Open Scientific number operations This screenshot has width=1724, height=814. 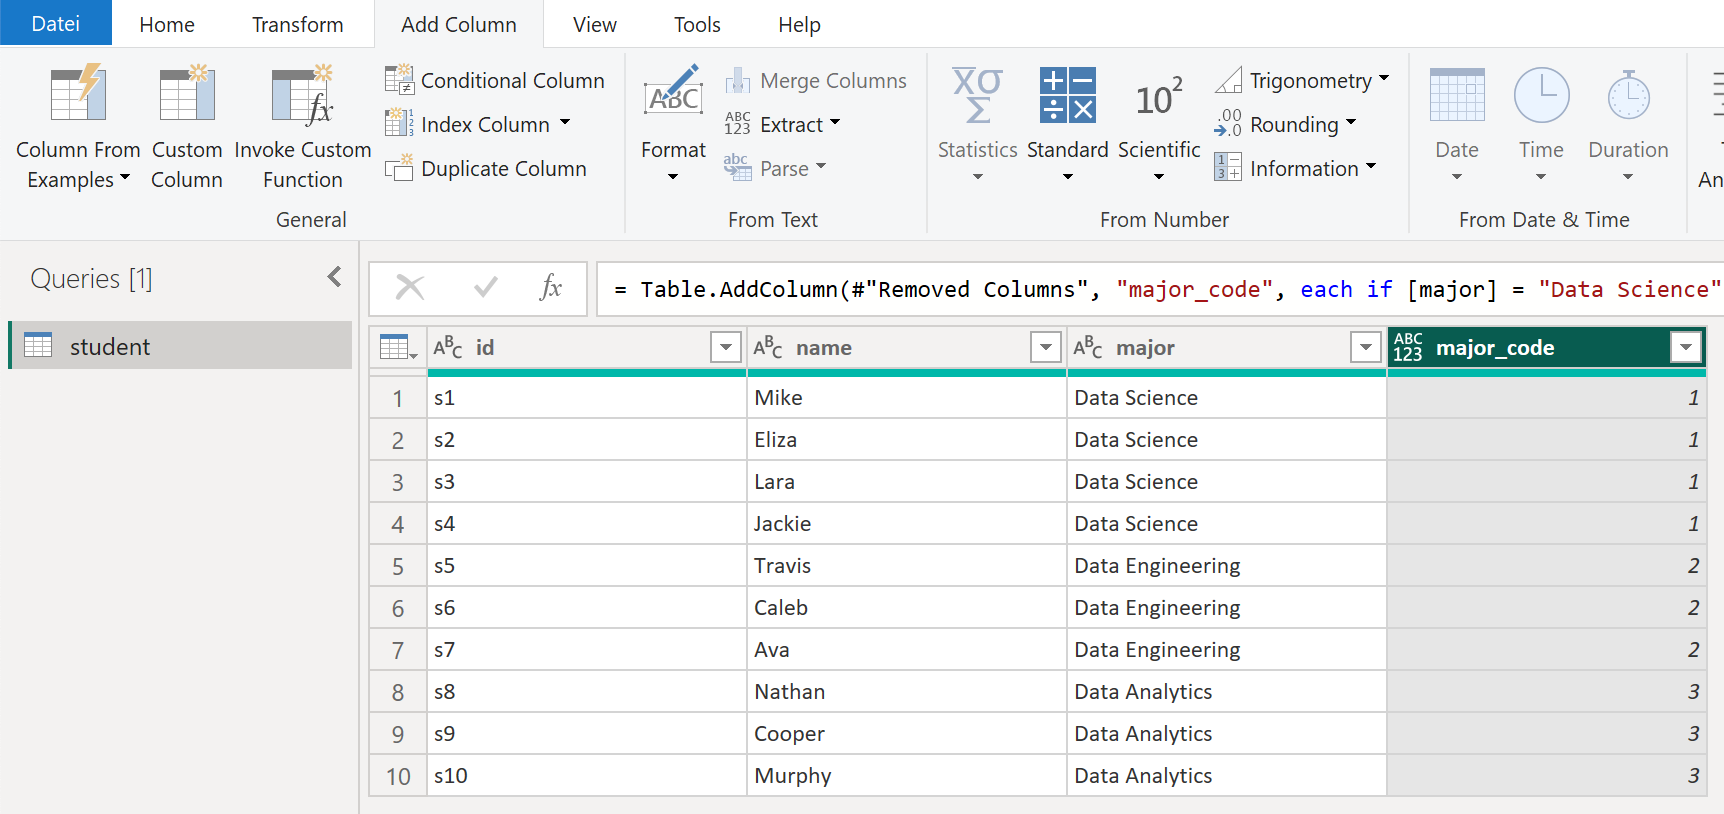[1158, 98]
